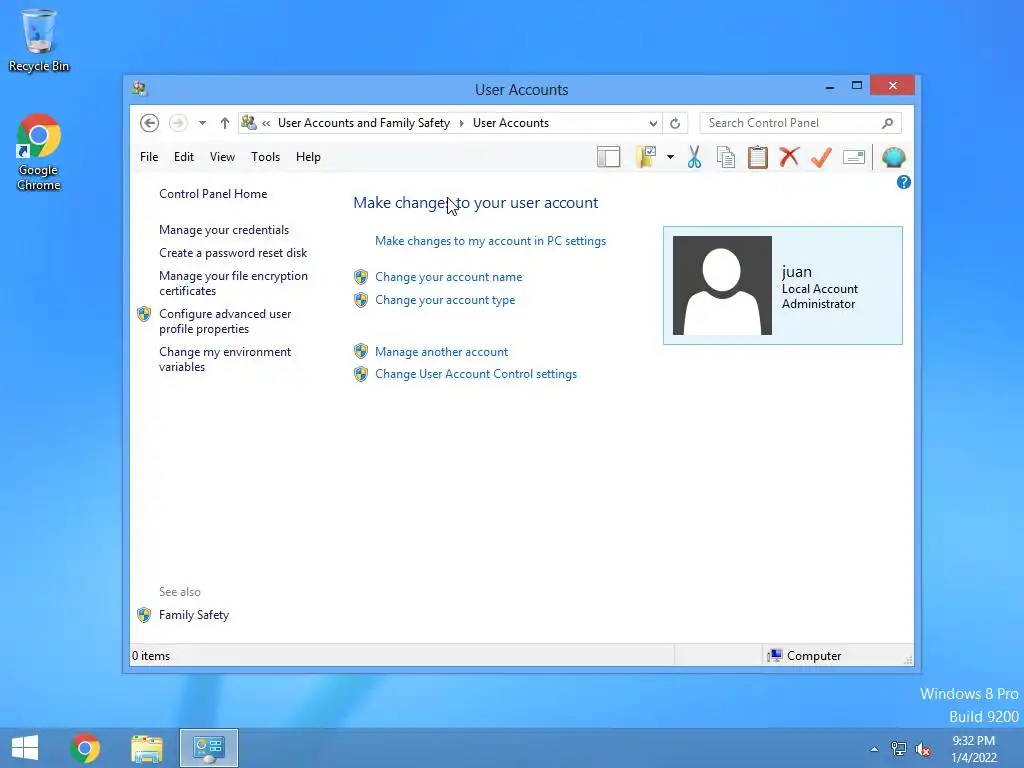Open the blue Help question icon

pos(904,182)
